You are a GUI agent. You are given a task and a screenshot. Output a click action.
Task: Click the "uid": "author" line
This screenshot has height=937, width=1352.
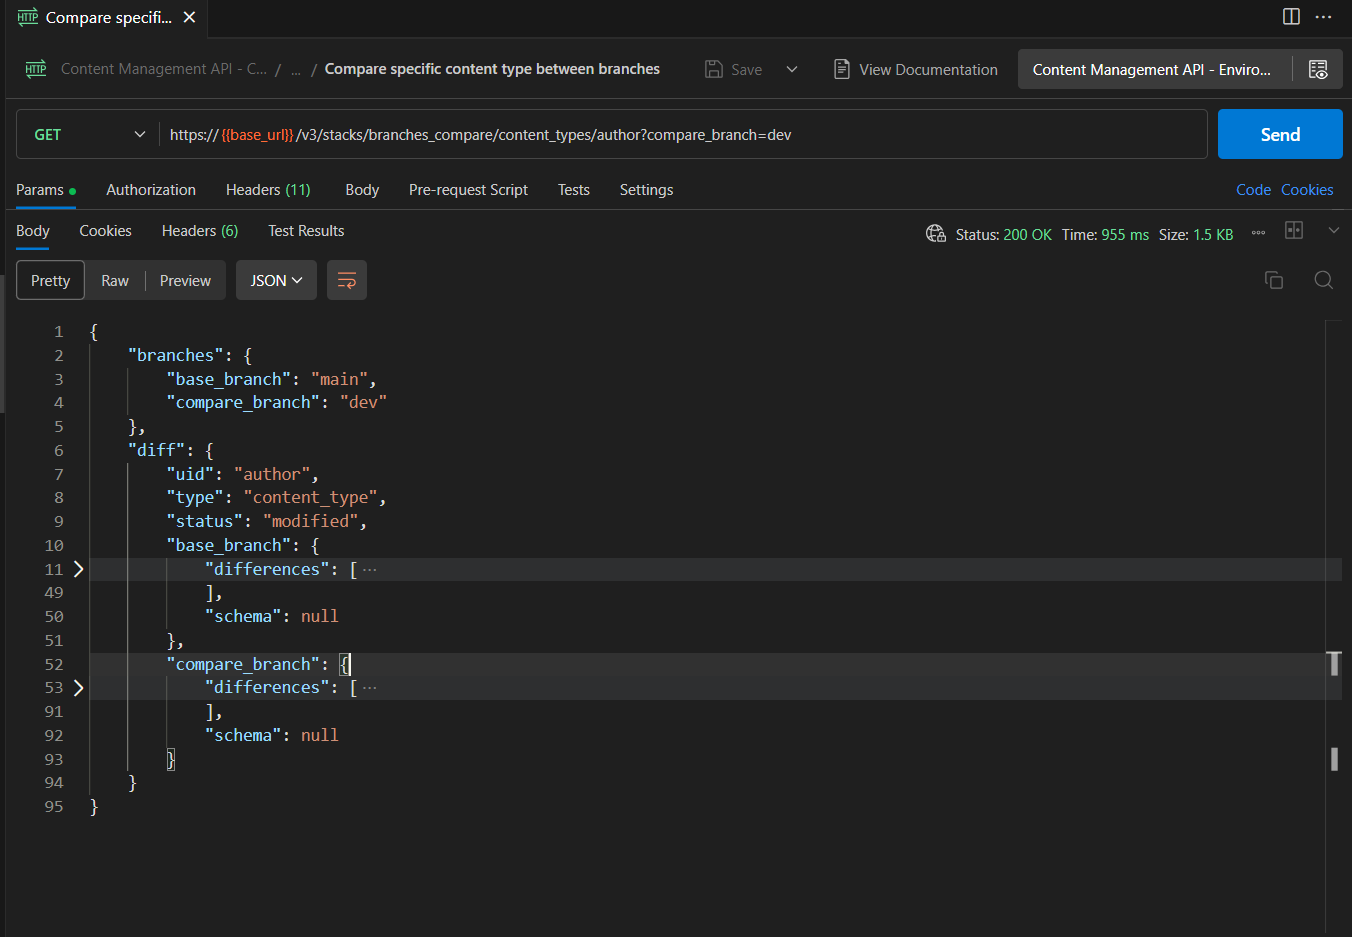click(242, 474)
